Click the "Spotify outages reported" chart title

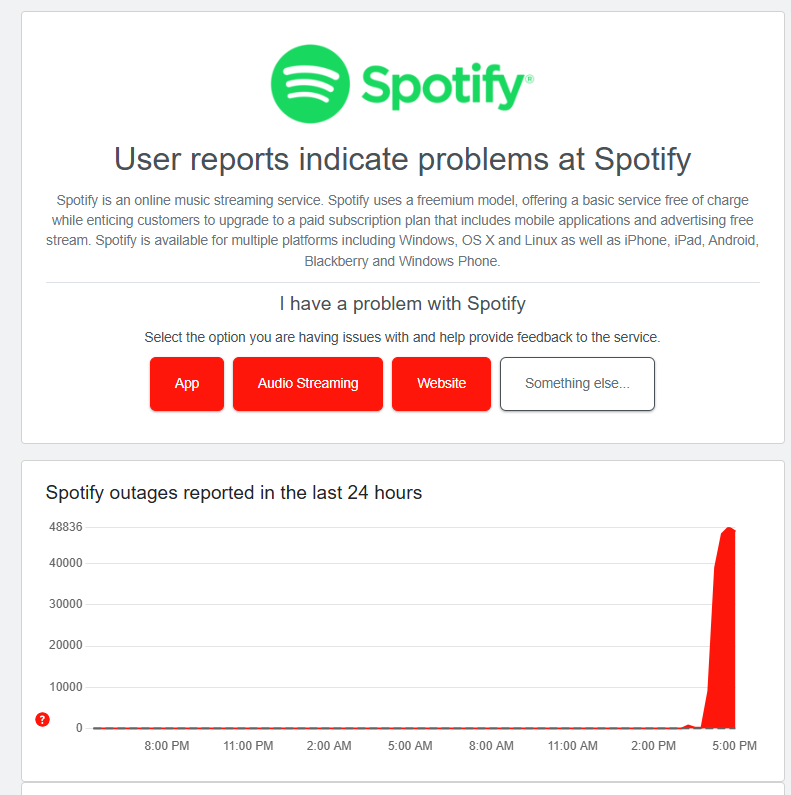pyautogui.click(x=234, y=492)
